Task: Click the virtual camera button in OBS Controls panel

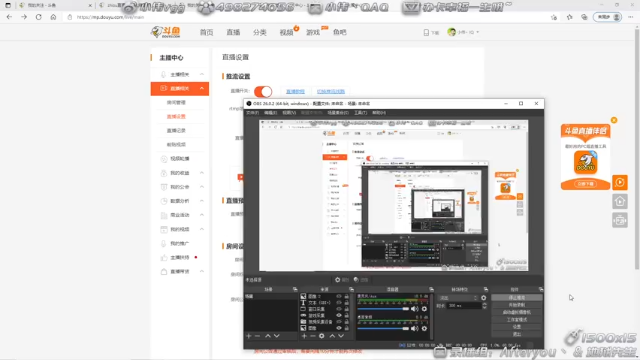Action: pyautogui.click(x=517, y=312)
